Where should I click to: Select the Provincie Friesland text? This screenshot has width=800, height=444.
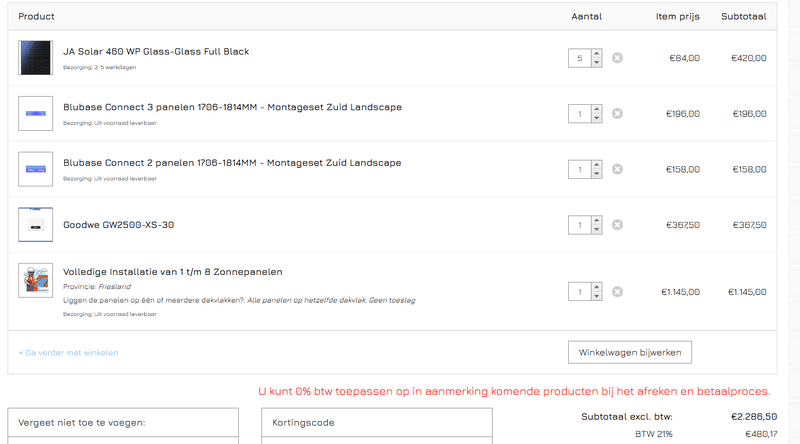[x=97, y=287]
